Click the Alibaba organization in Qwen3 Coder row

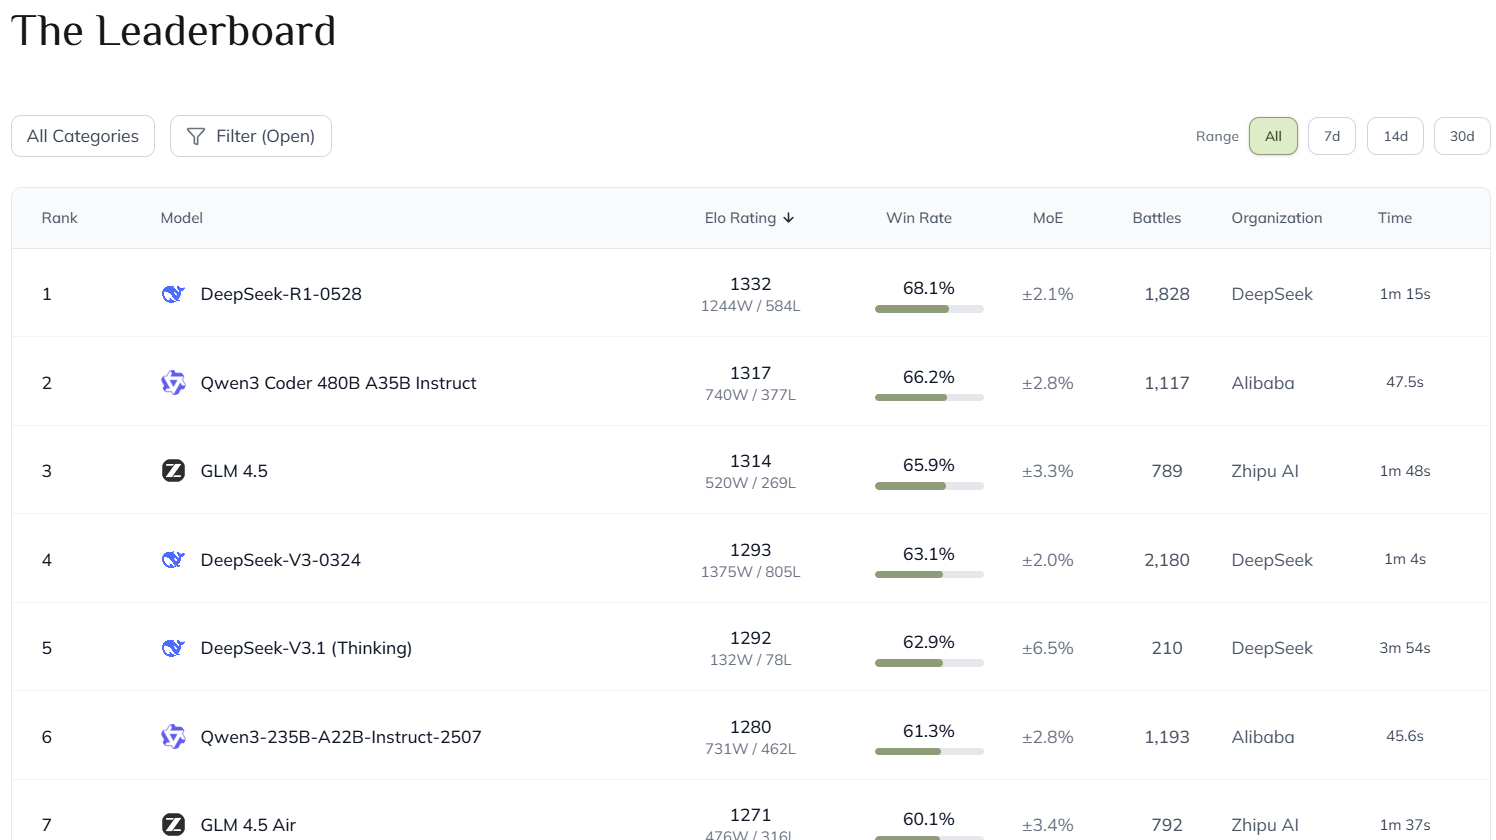pyautogui.click(x=1263, y=383)
